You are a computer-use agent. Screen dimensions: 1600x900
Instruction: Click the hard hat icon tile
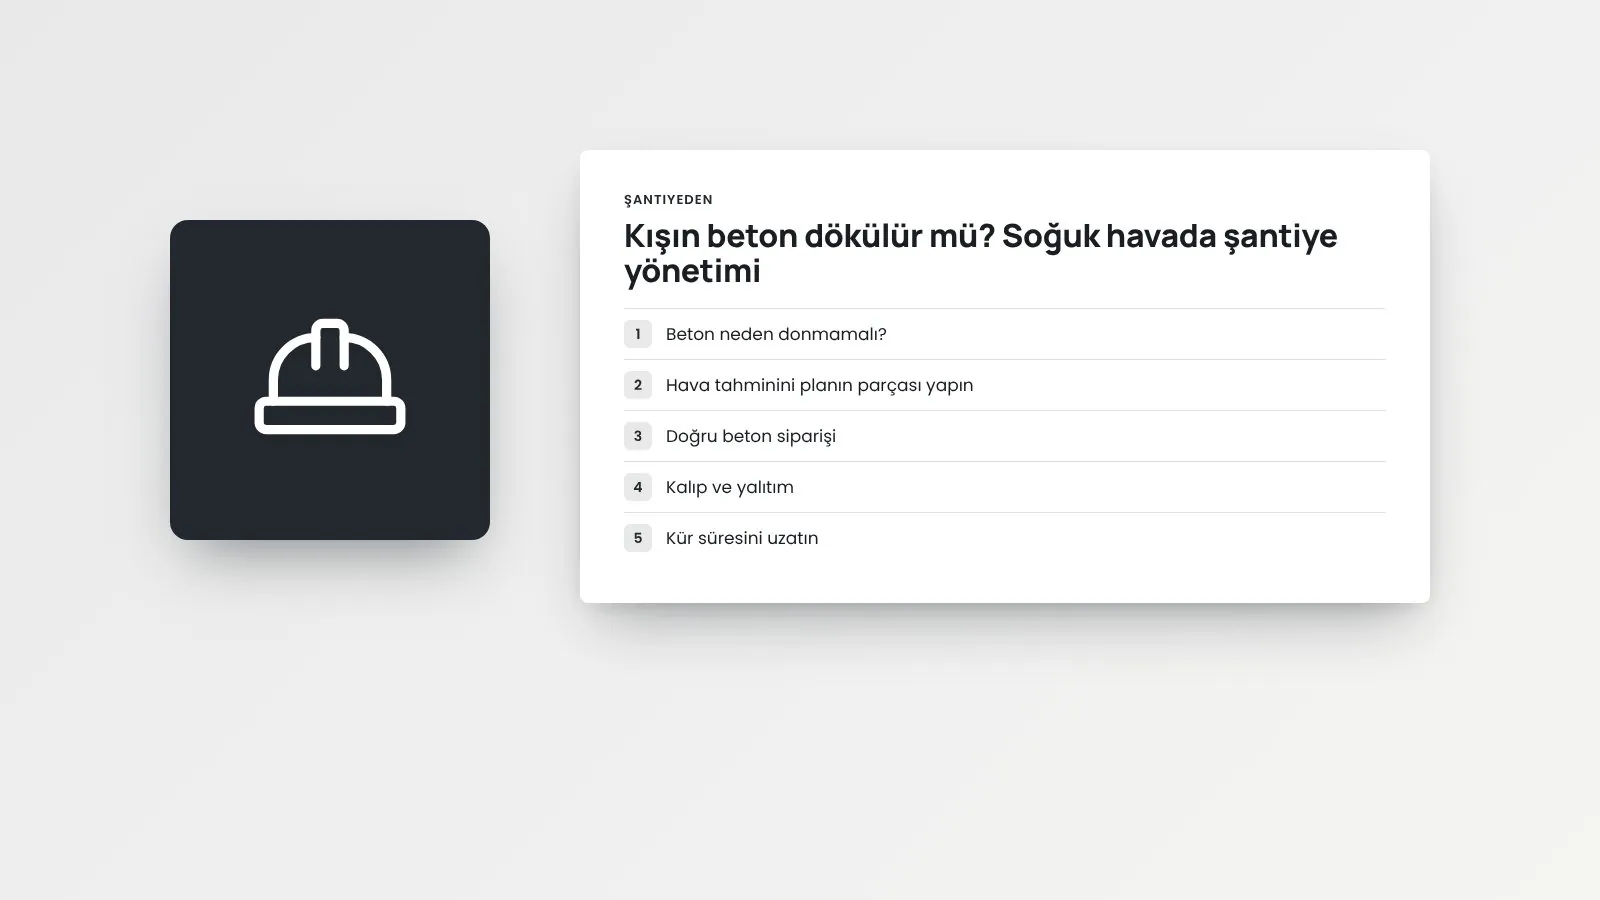pyautogui.click(x=330, y=380)
